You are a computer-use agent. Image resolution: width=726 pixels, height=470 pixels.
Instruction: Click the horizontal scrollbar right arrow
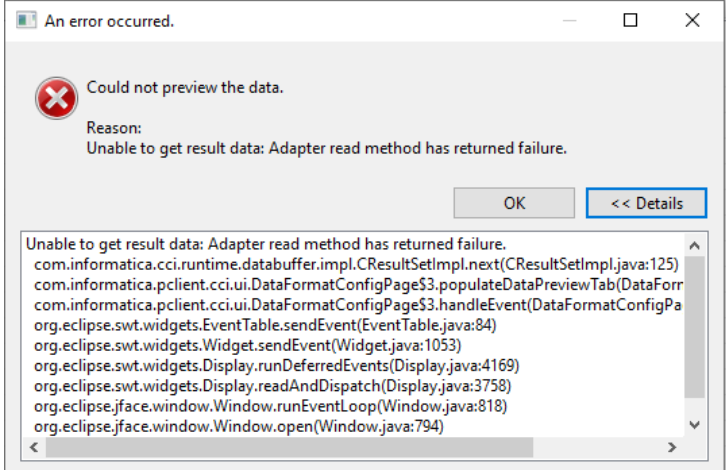672,447
